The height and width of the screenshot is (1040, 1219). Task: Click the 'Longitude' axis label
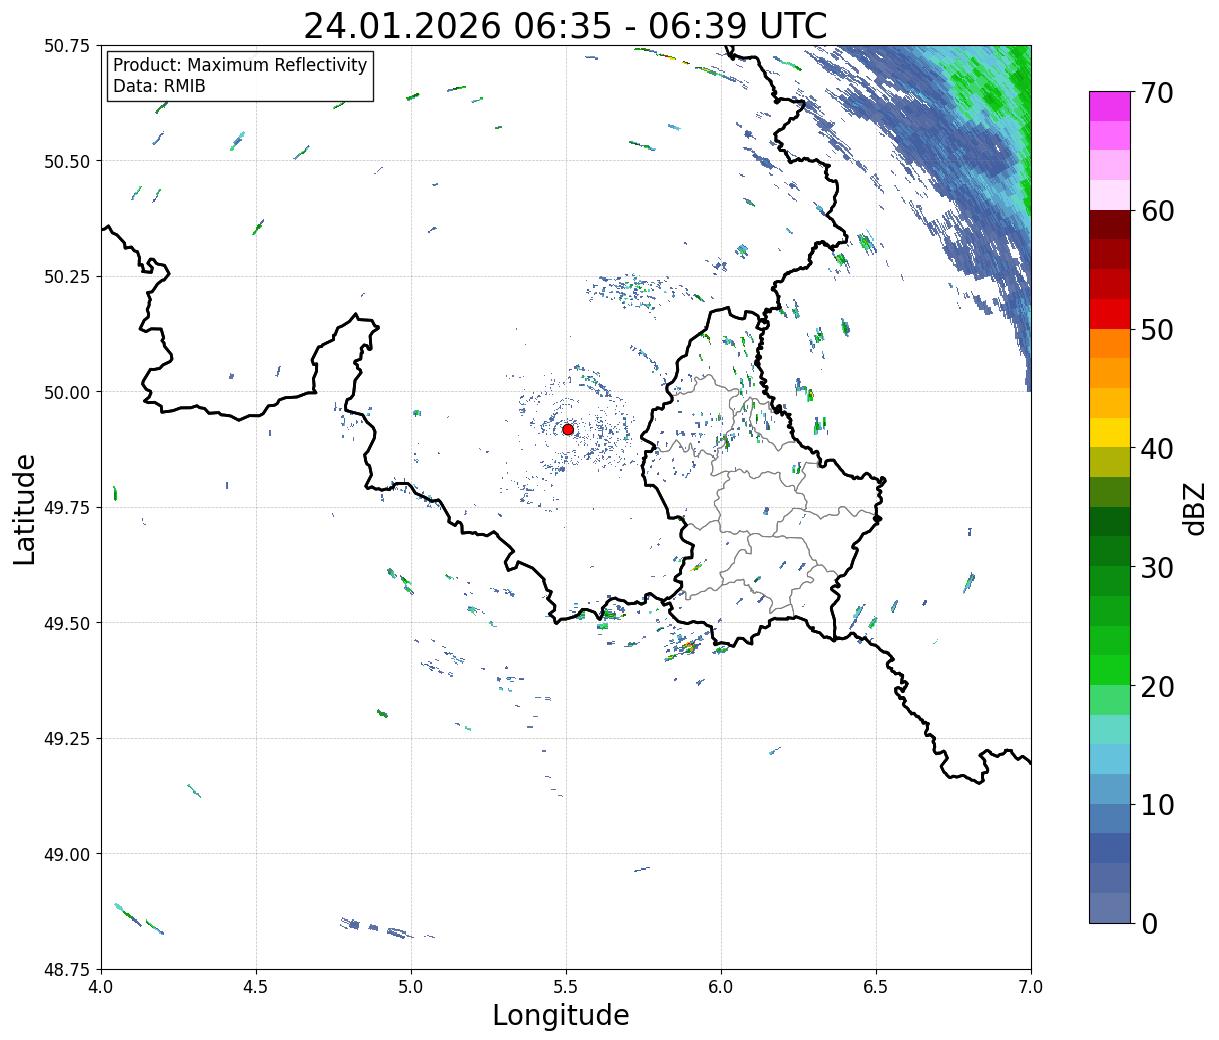pyautogui.click(x=561, y=1015)
